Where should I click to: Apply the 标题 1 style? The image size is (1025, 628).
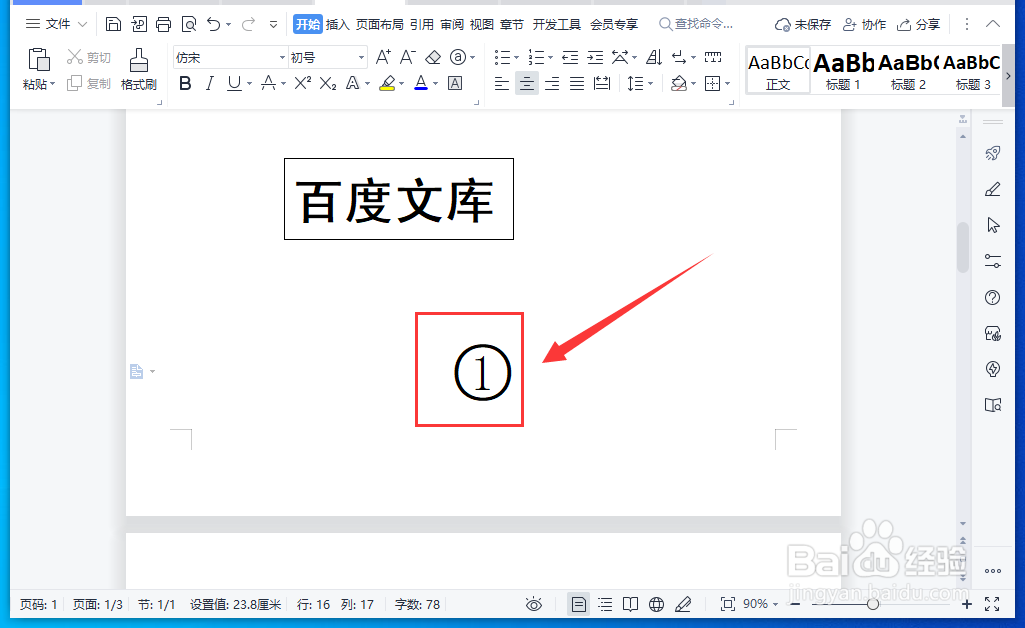tap(843, 70)
